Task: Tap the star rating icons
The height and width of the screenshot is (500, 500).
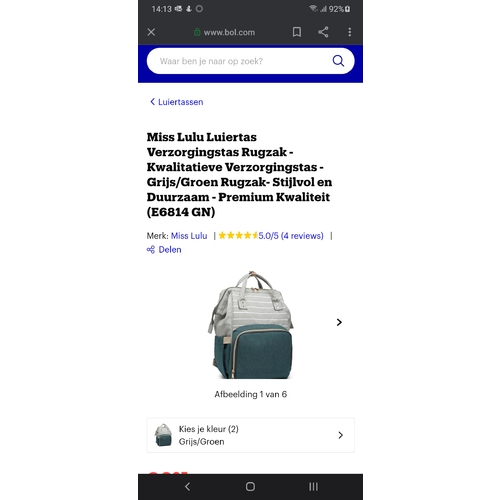Action: click(238, 236)
